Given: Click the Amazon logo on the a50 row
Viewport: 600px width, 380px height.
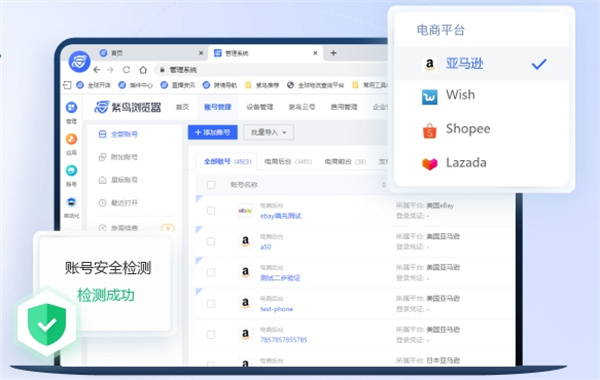Looking at the screenshot, I should coord(245,241).
